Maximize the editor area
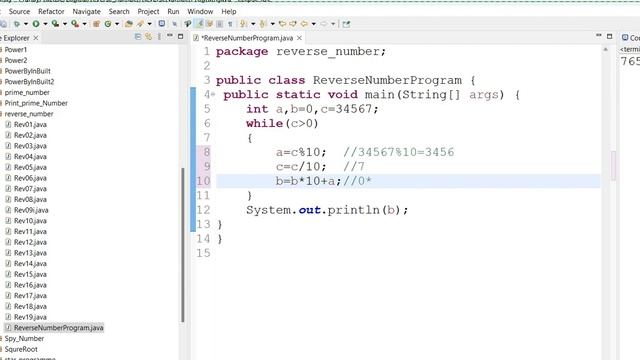 pos(609,36)
